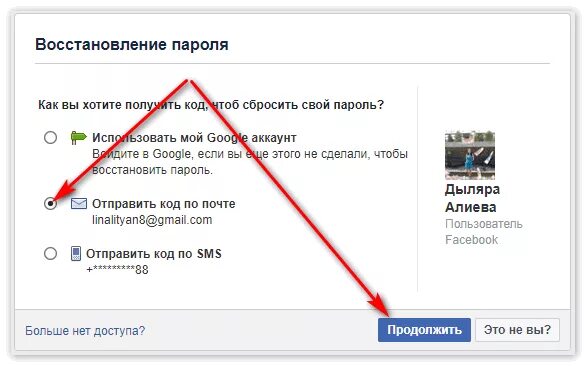Click the Google sign-in description text
Image resolution: width=586 pixels, height=366 pixels.
pos(250,162)
